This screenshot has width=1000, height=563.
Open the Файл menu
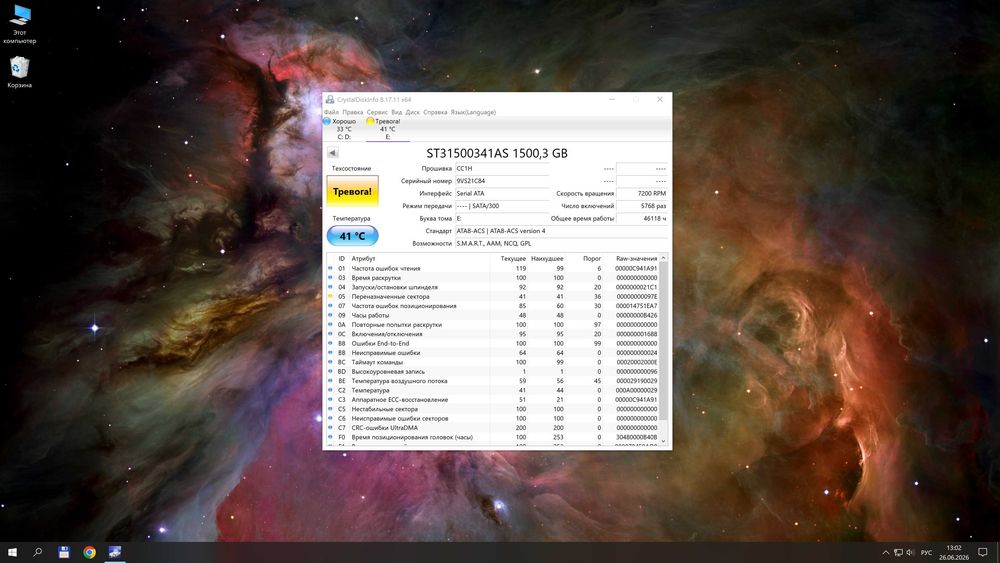point(331,112)
